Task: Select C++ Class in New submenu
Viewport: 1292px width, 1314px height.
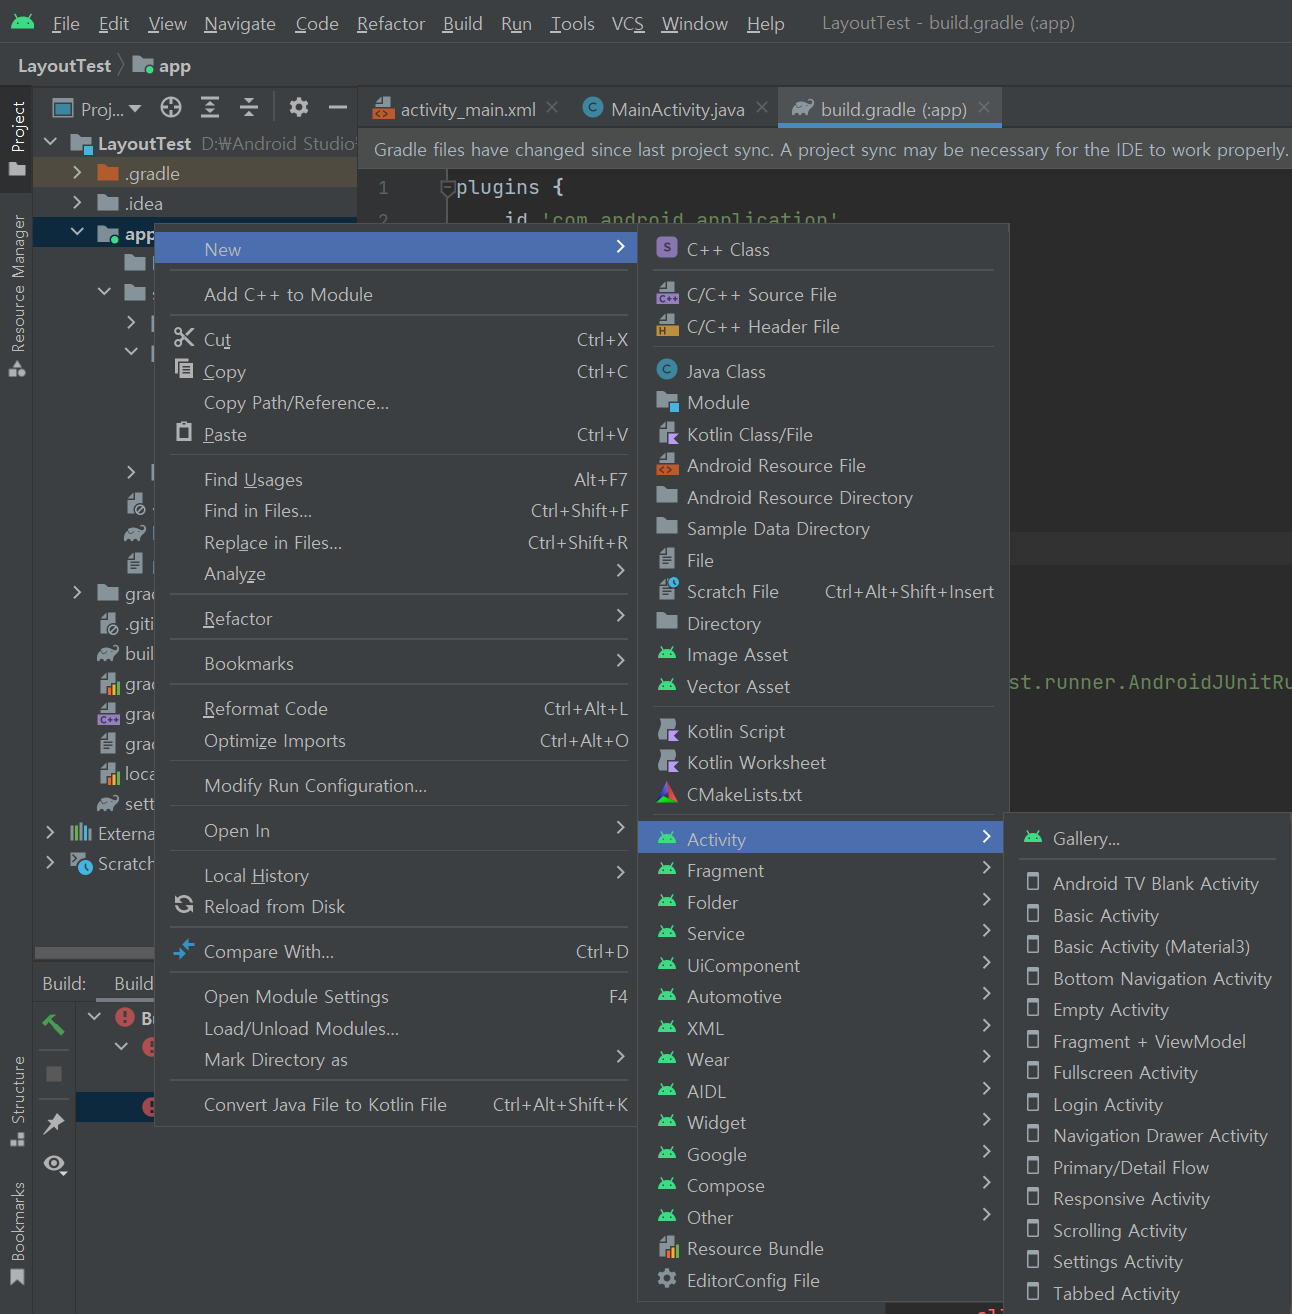Action: coord(824,249)
